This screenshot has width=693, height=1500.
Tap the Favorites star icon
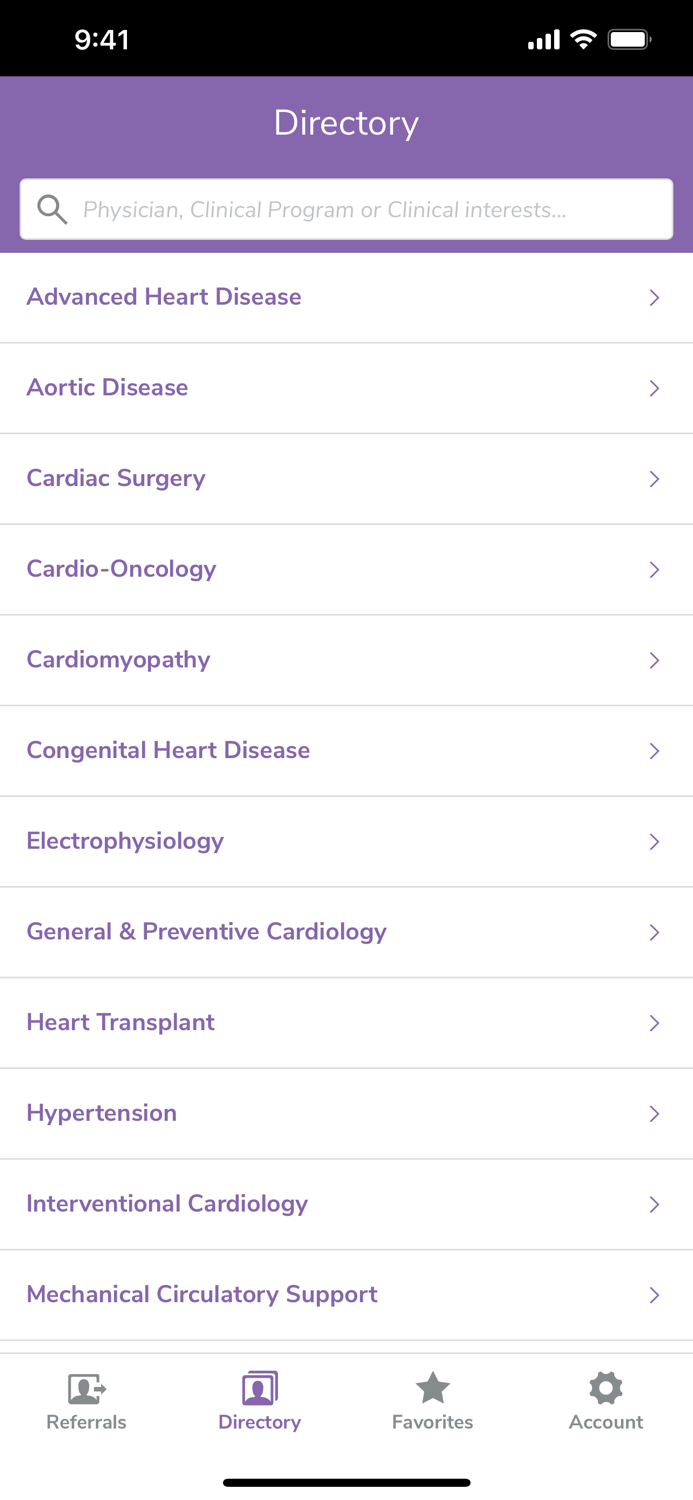click(432, 1387)
